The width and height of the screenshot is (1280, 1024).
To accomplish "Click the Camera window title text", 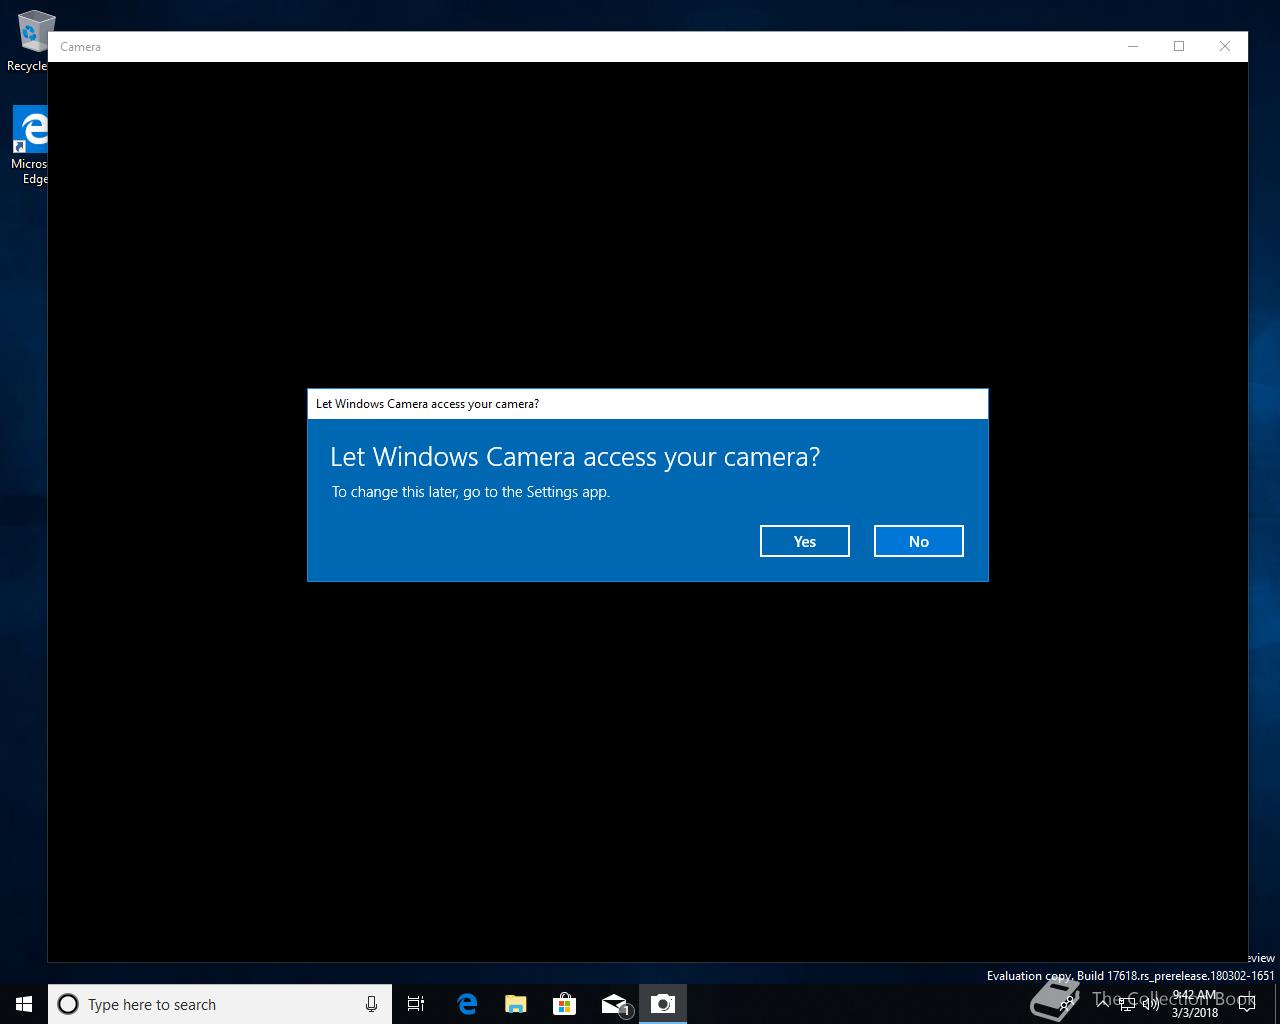I will (80, 47).
